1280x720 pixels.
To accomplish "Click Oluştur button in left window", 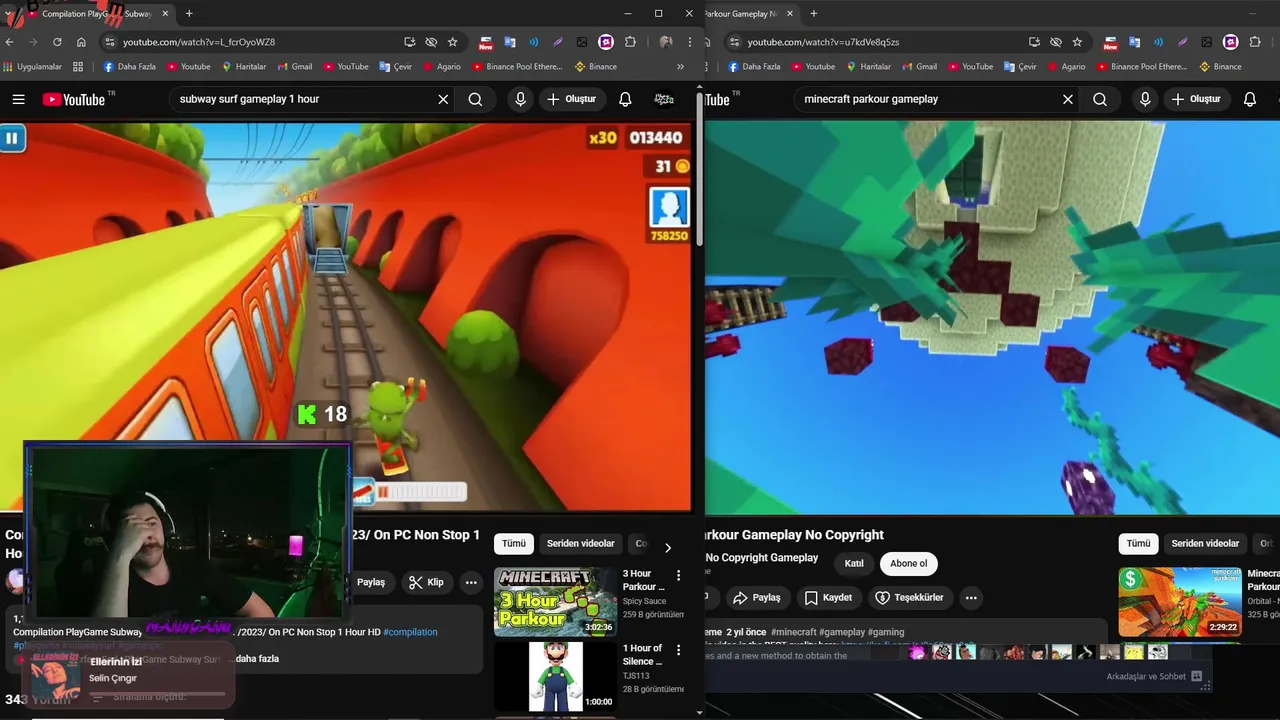I will pos(571,99).
